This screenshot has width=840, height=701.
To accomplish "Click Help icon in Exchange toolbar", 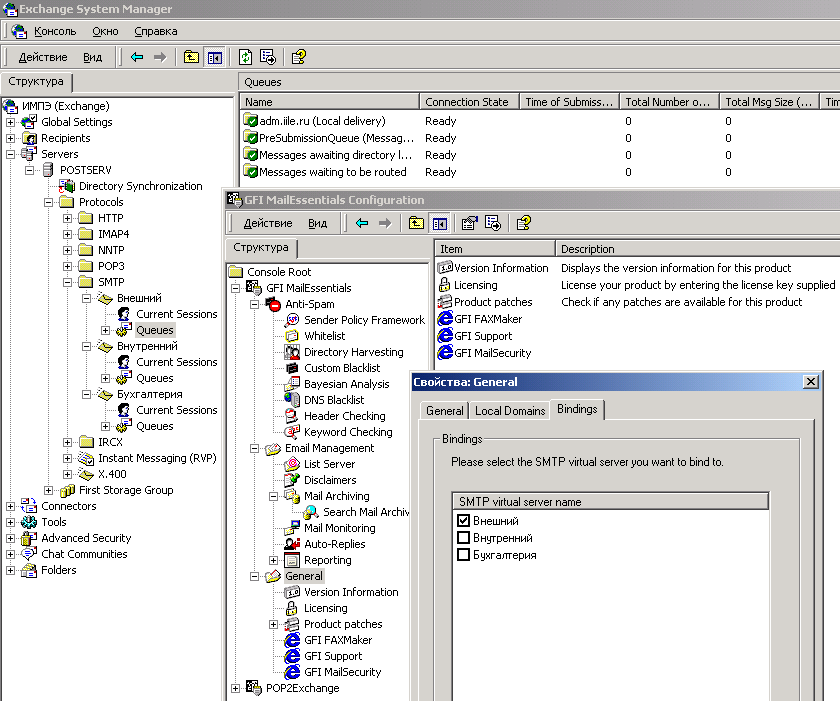I will [x=299, y=57].
